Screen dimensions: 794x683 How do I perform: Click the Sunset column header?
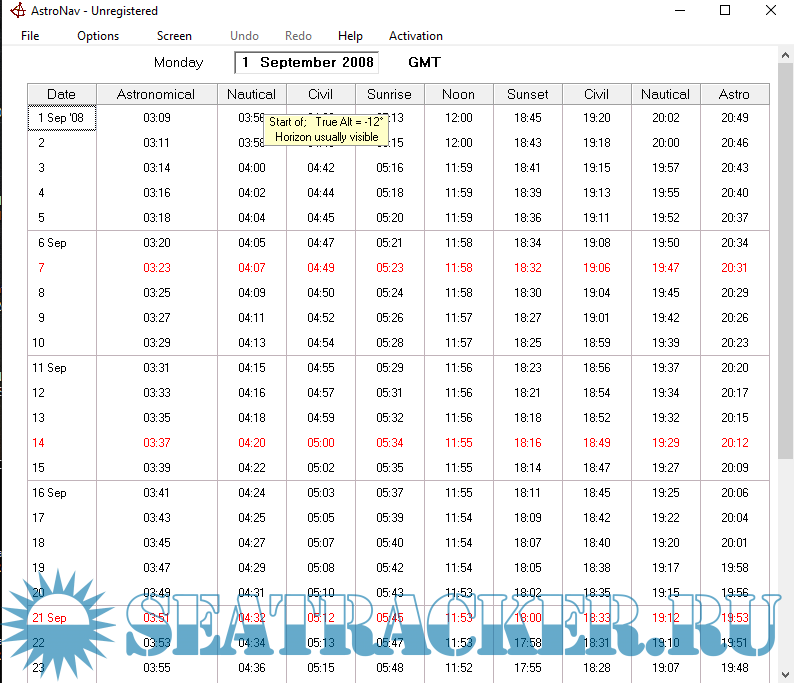[x=527, y=94]
